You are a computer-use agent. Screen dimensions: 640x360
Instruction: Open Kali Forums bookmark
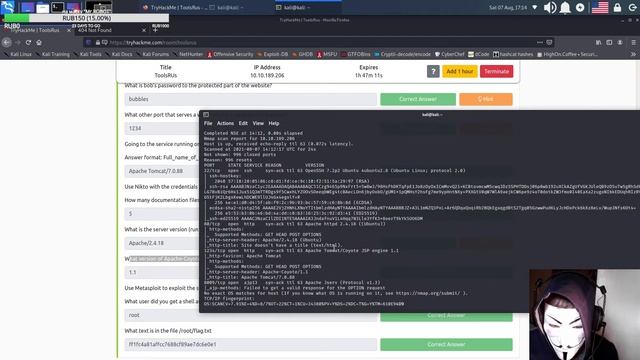tap(153, 54)
